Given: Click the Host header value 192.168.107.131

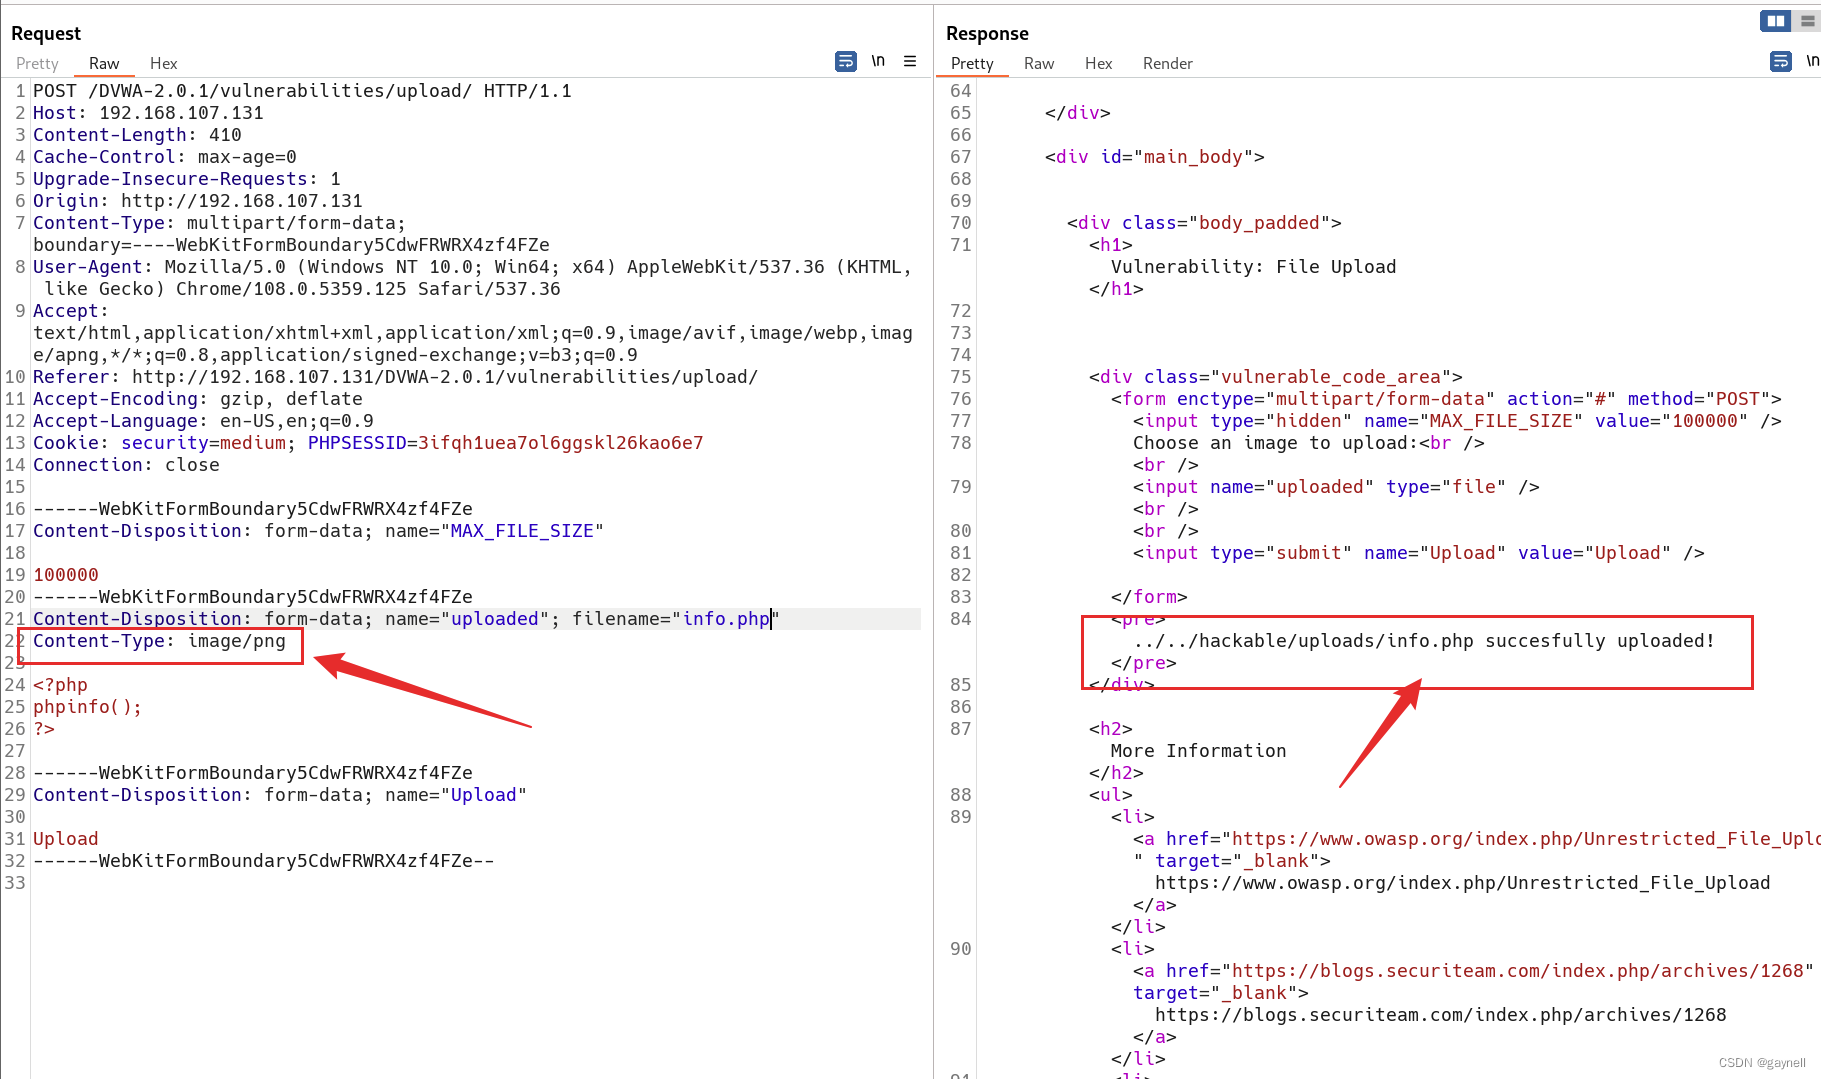Looking at the screenshot, I should click(181, 113).
